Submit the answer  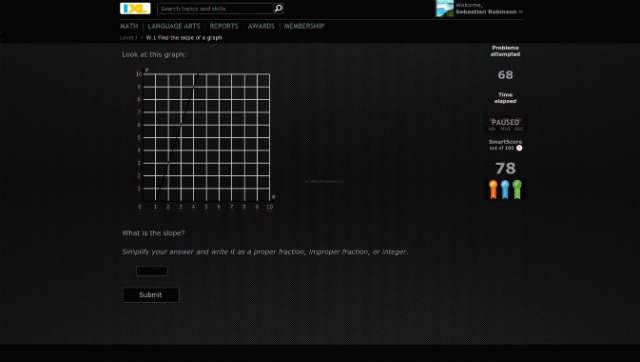[151, 295]
